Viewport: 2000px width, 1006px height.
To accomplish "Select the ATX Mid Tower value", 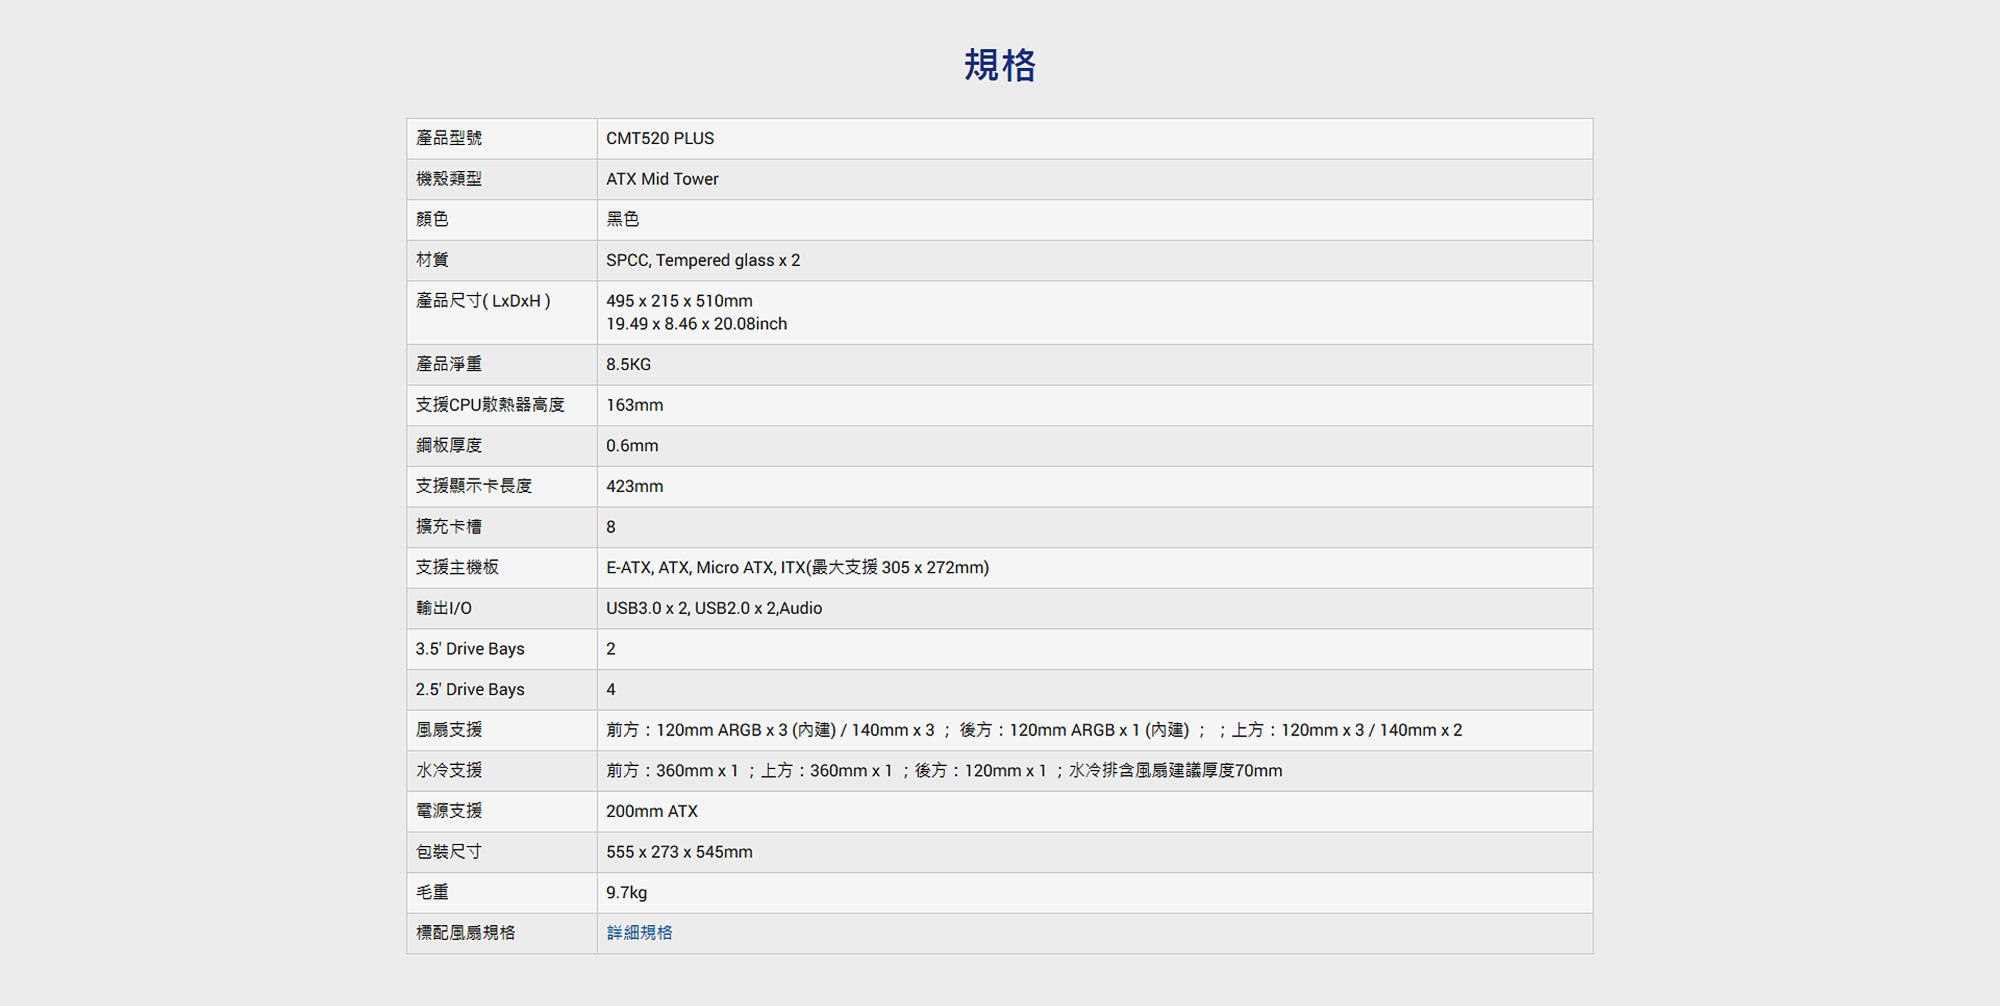I will coord(662,179).
